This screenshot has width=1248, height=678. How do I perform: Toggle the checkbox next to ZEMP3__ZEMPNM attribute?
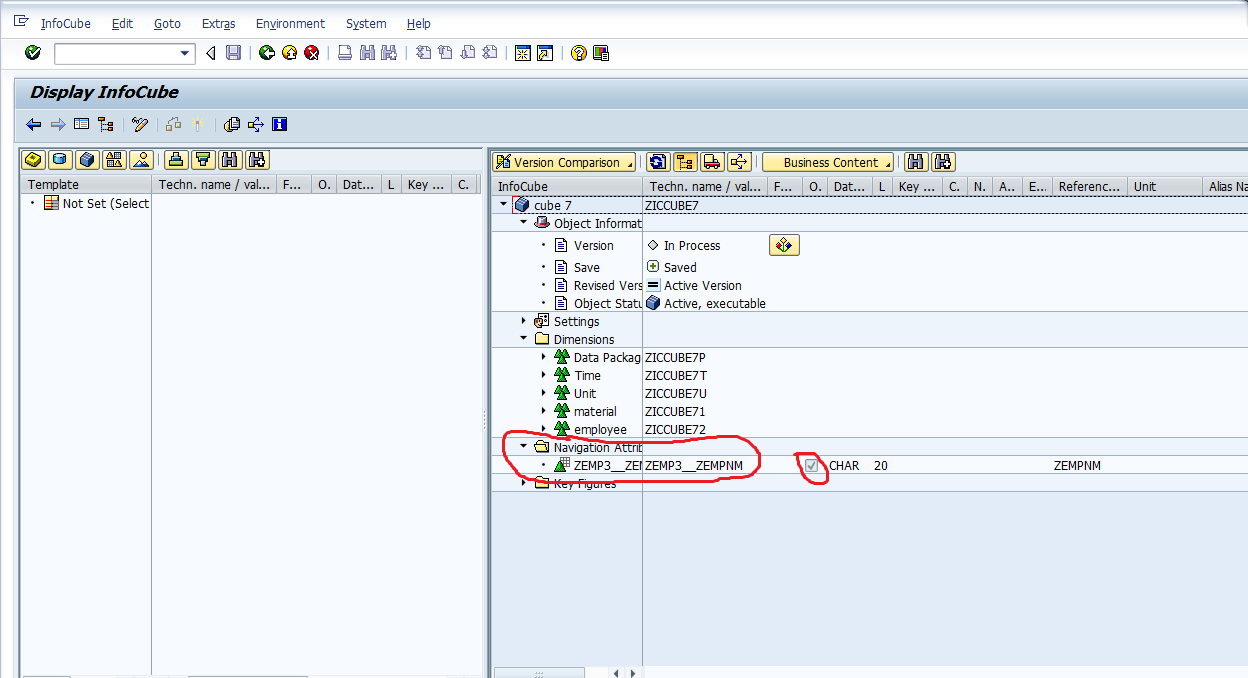point(809,465)
